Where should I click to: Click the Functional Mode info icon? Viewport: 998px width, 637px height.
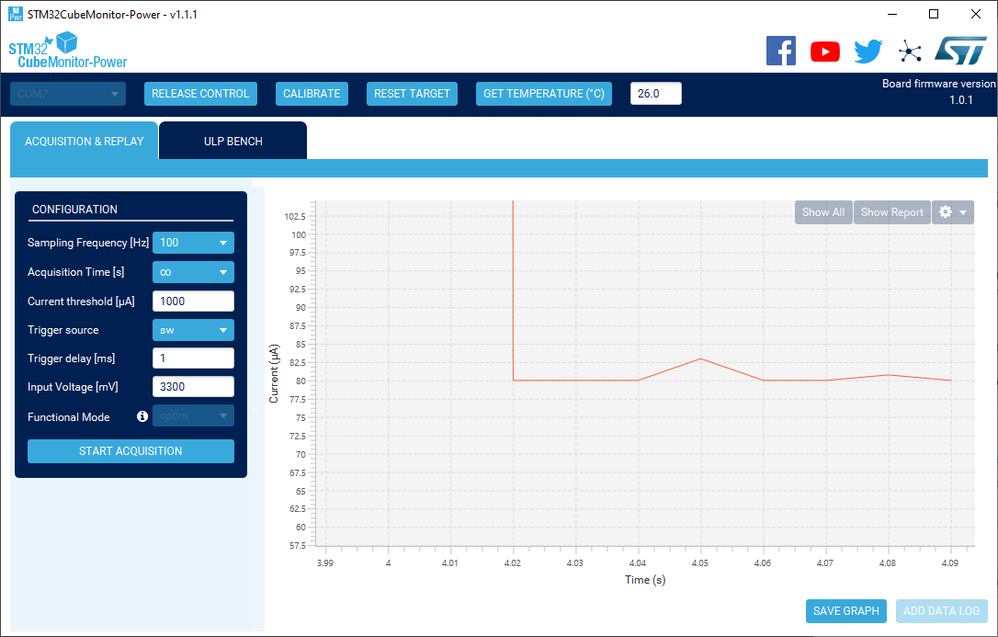pos(143,416)
